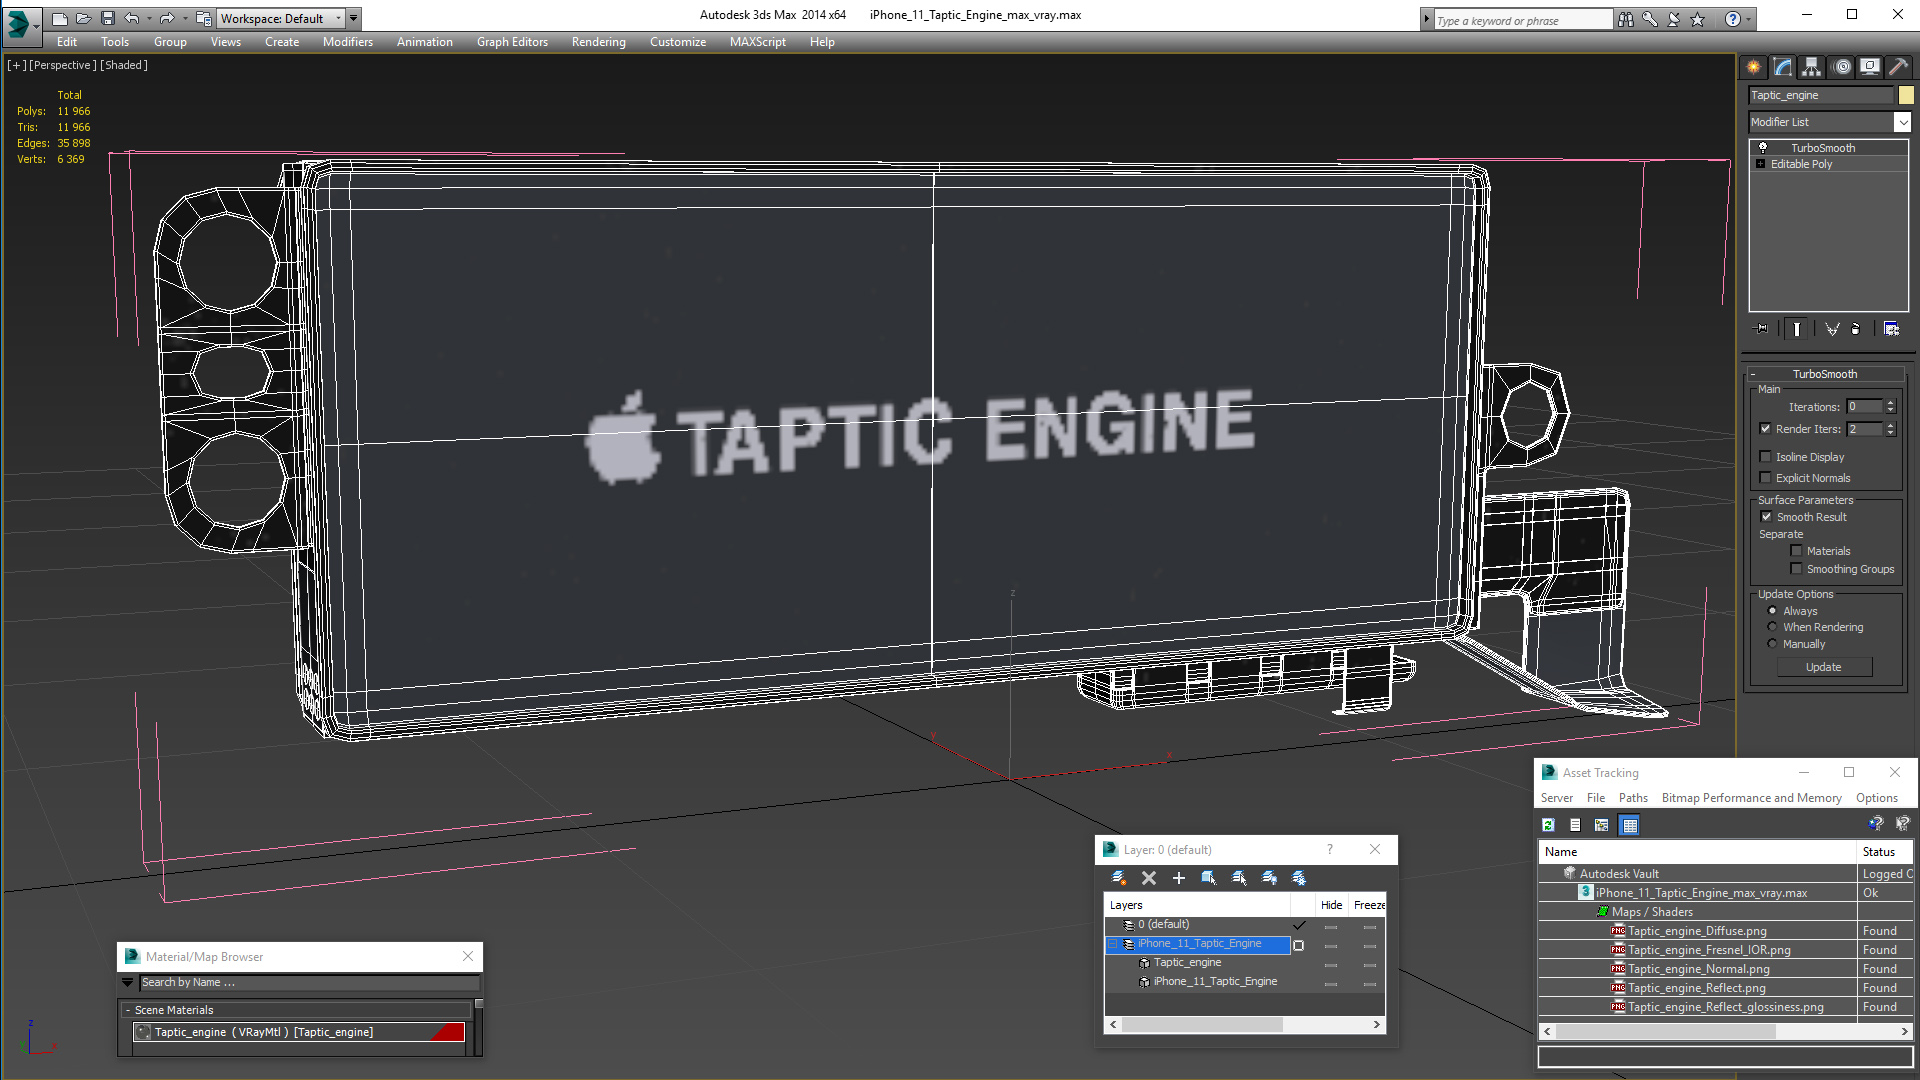This screenshot has height=1080, width=1920.
Task: Collapse iPhone_11_Taptic_Engine layer tree
Action: coord(1112,944)
